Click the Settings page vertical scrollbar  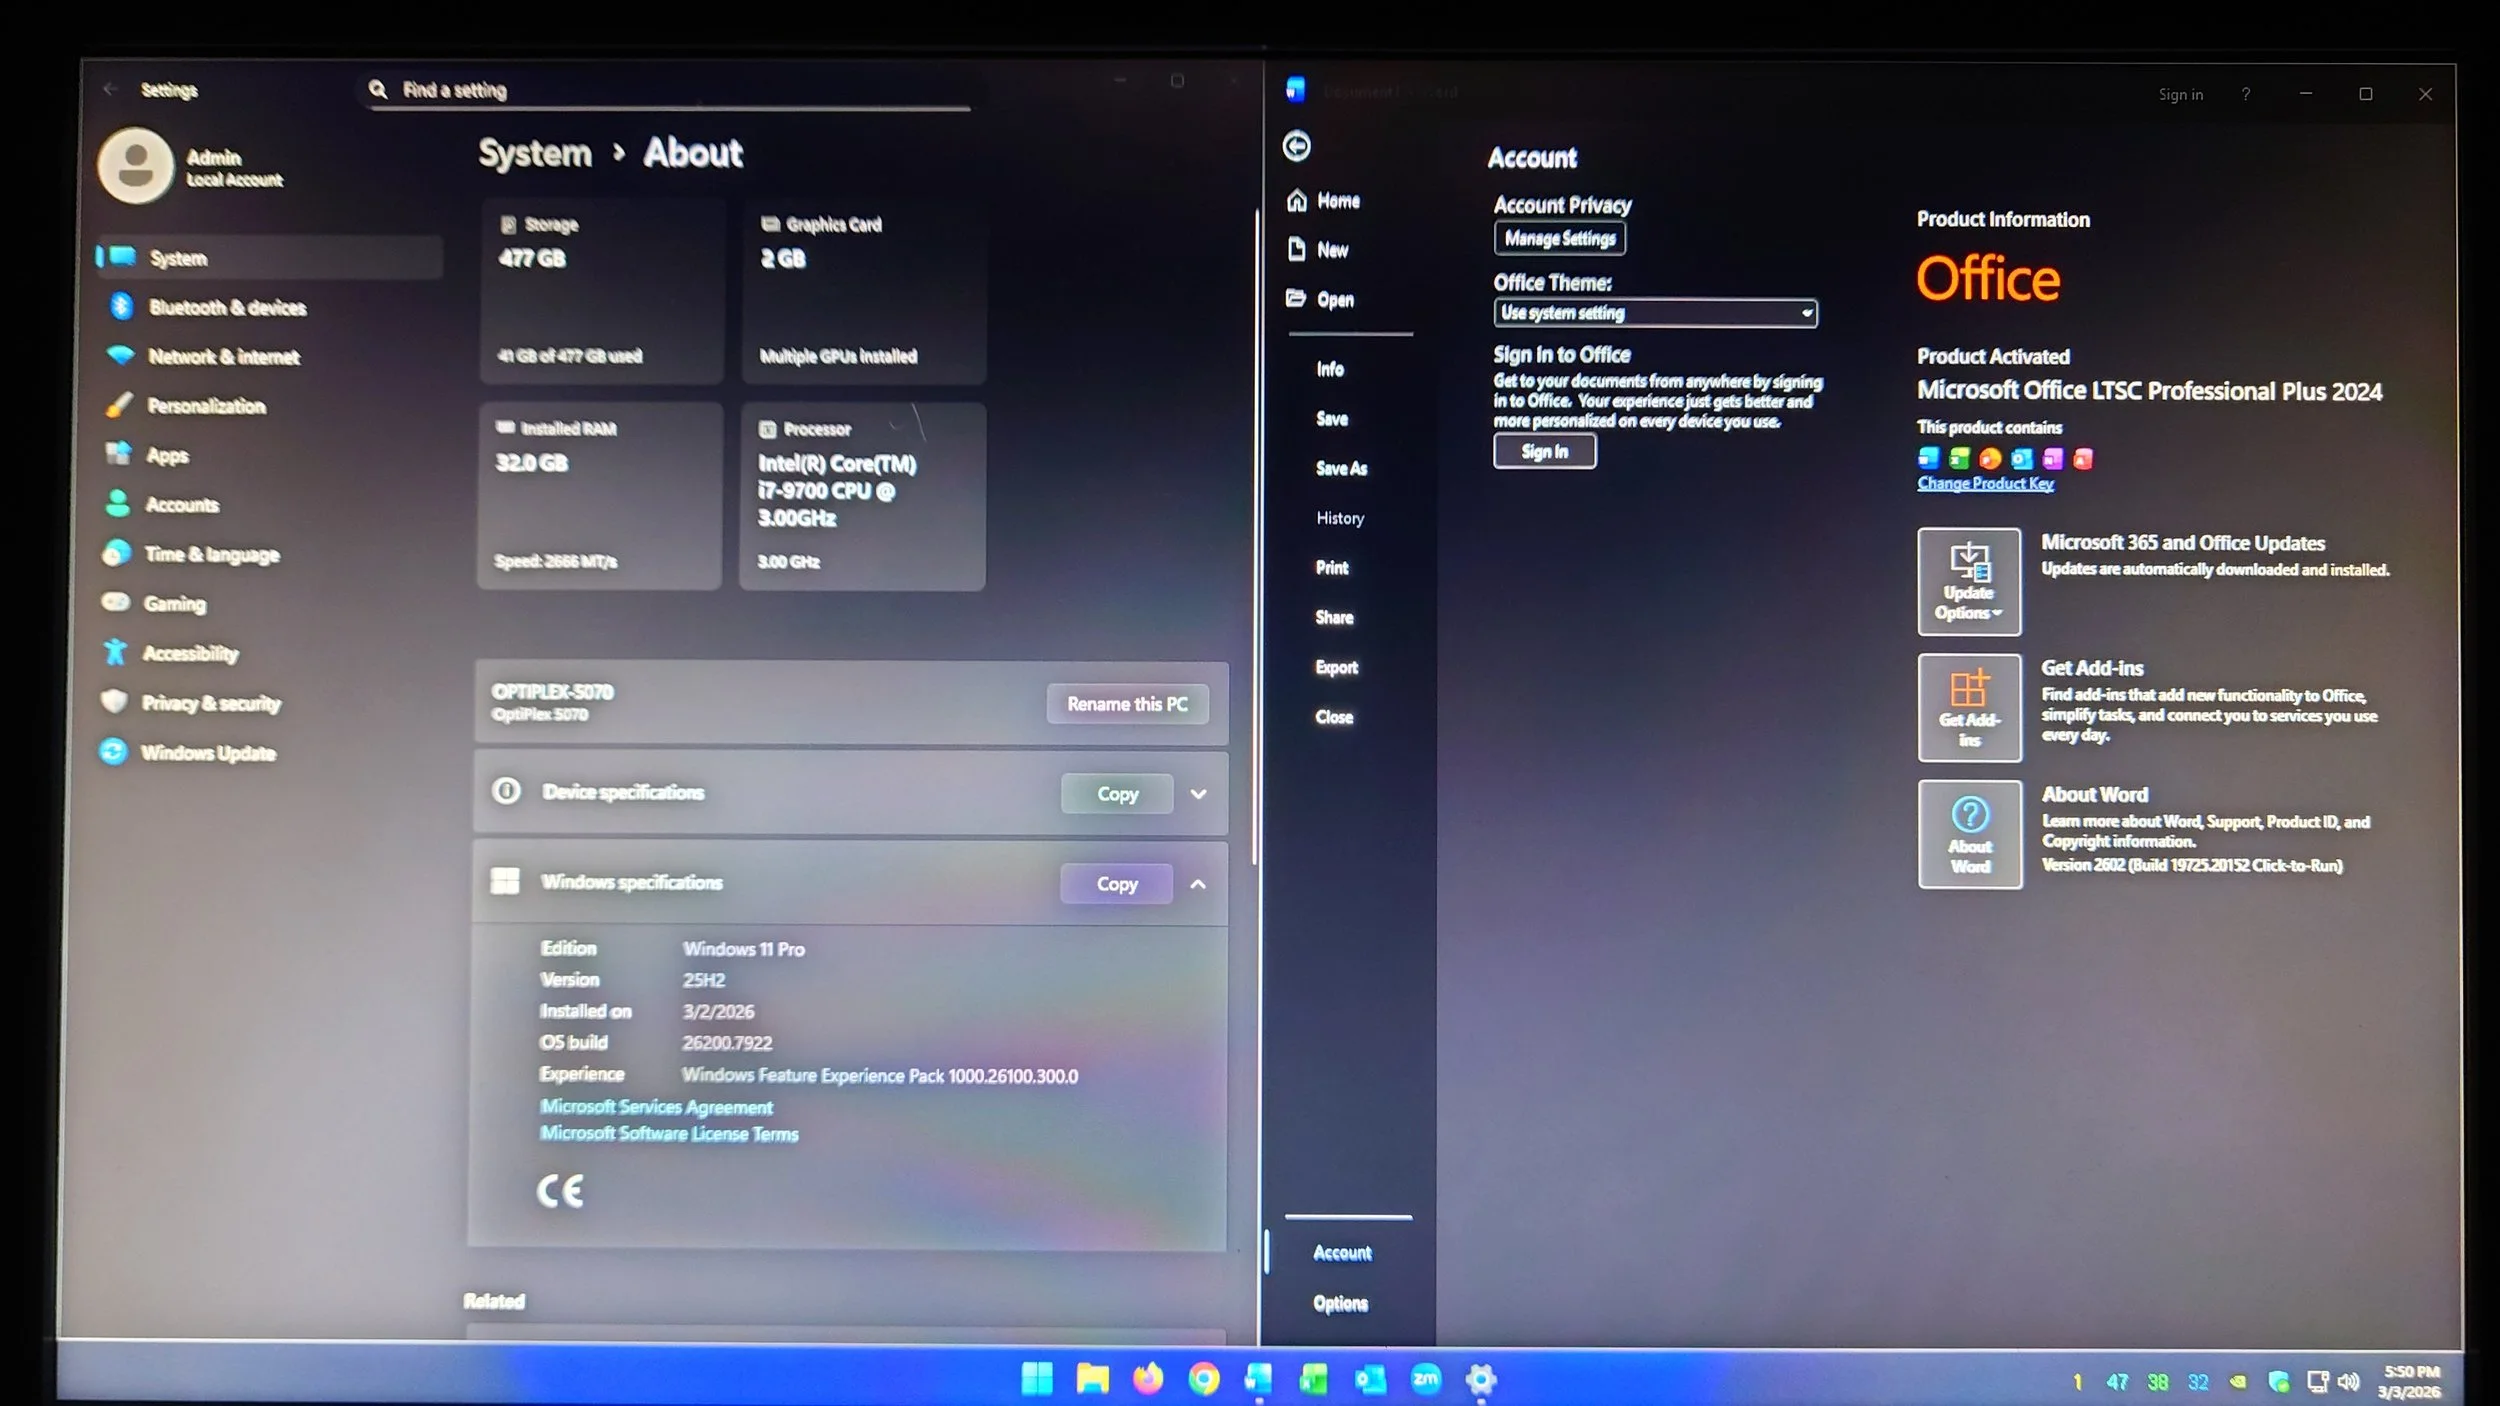click(x=1255, y=535)
